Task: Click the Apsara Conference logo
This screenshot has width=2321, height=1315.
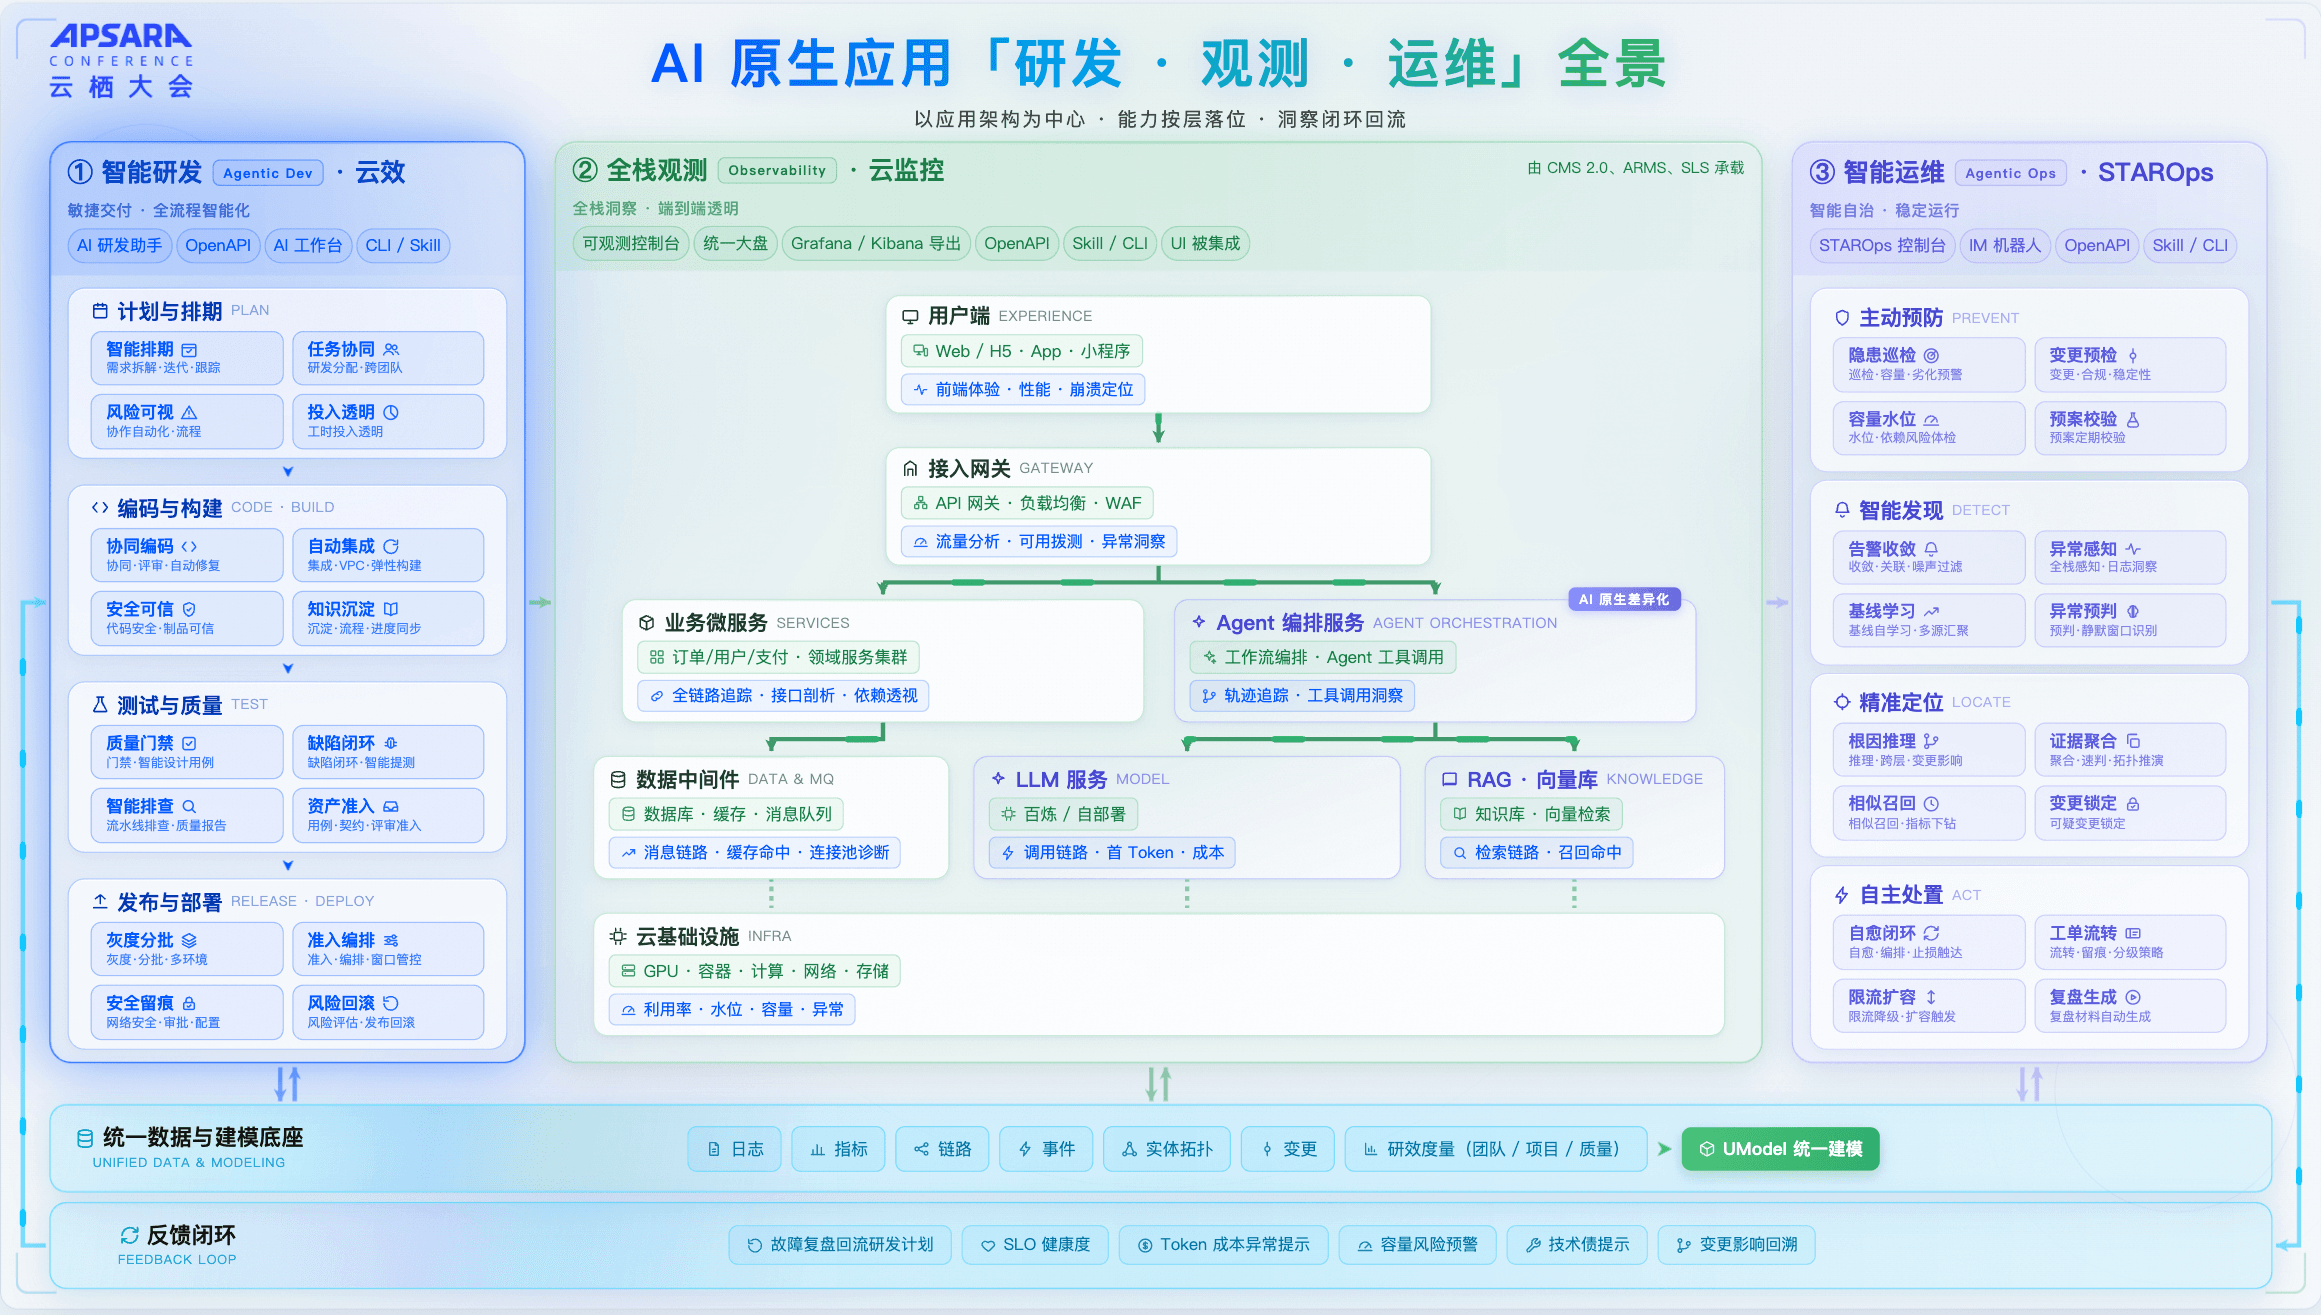Action: click(x=121, y=61)
